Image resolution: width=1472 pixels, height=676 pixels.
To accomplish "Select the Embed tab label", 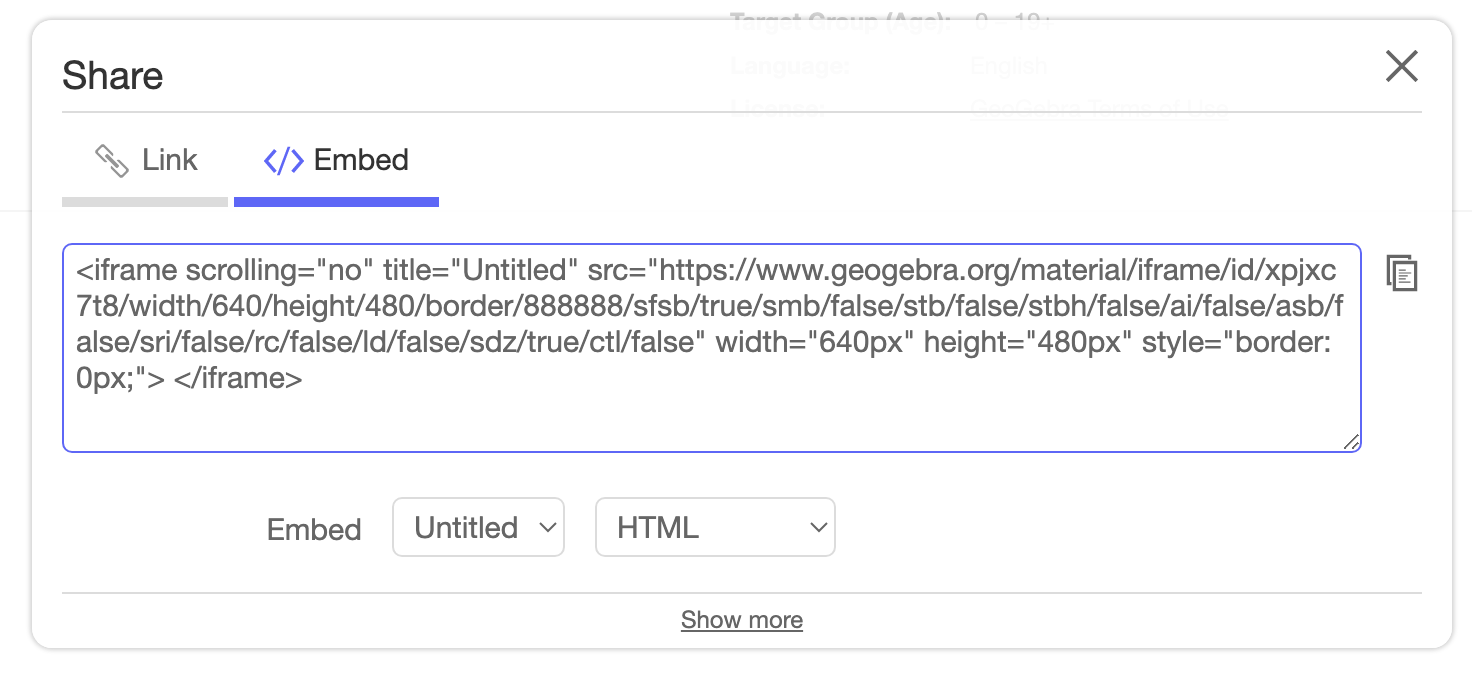I will pyautogui.click(x=360, y=160).
